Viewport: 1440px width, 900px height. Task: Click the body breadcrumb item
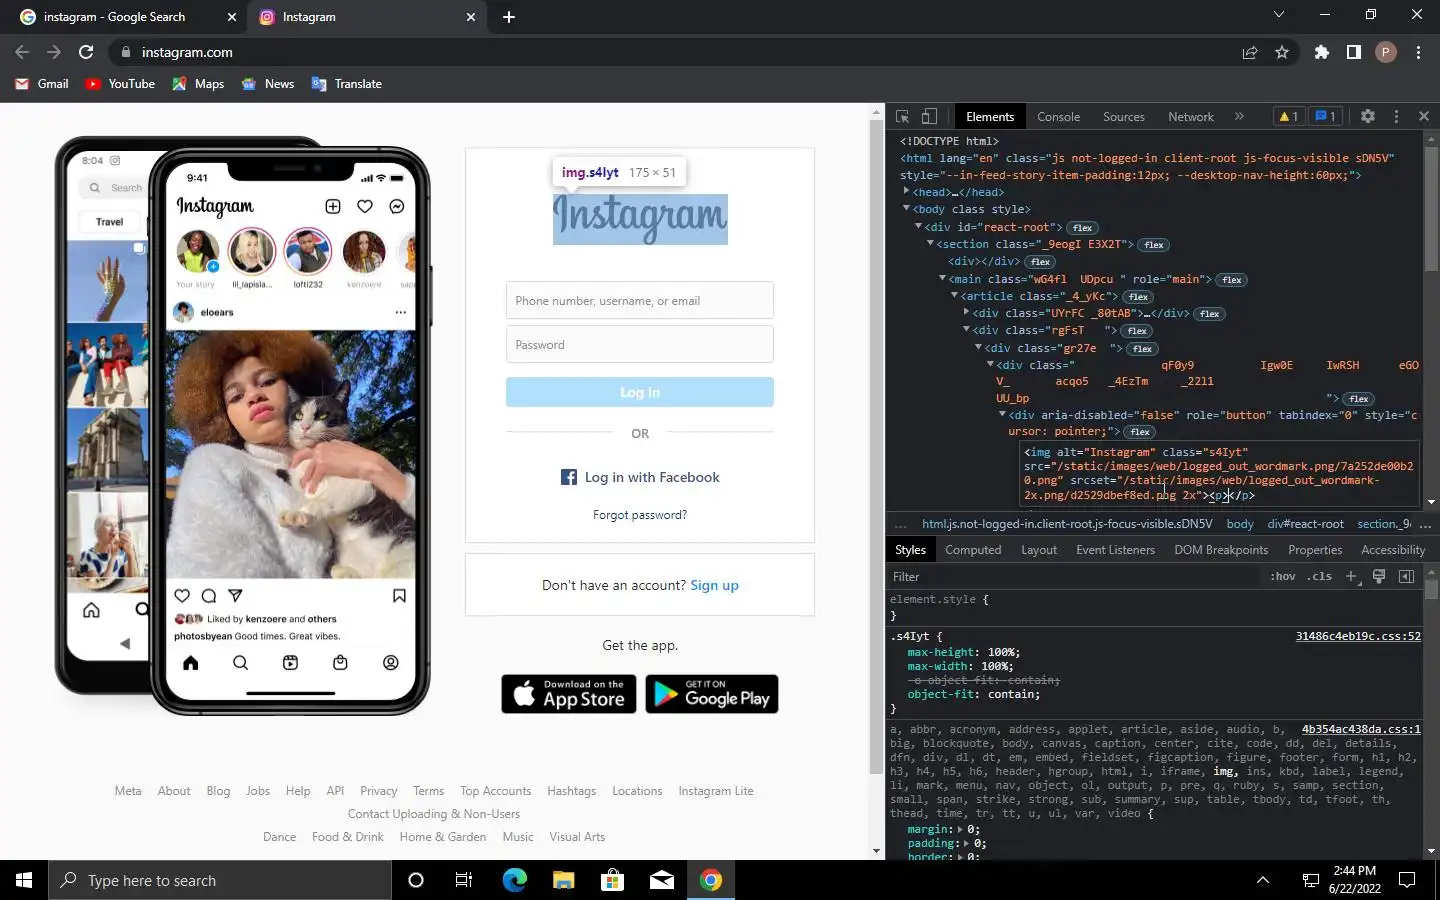[1240, 524]
